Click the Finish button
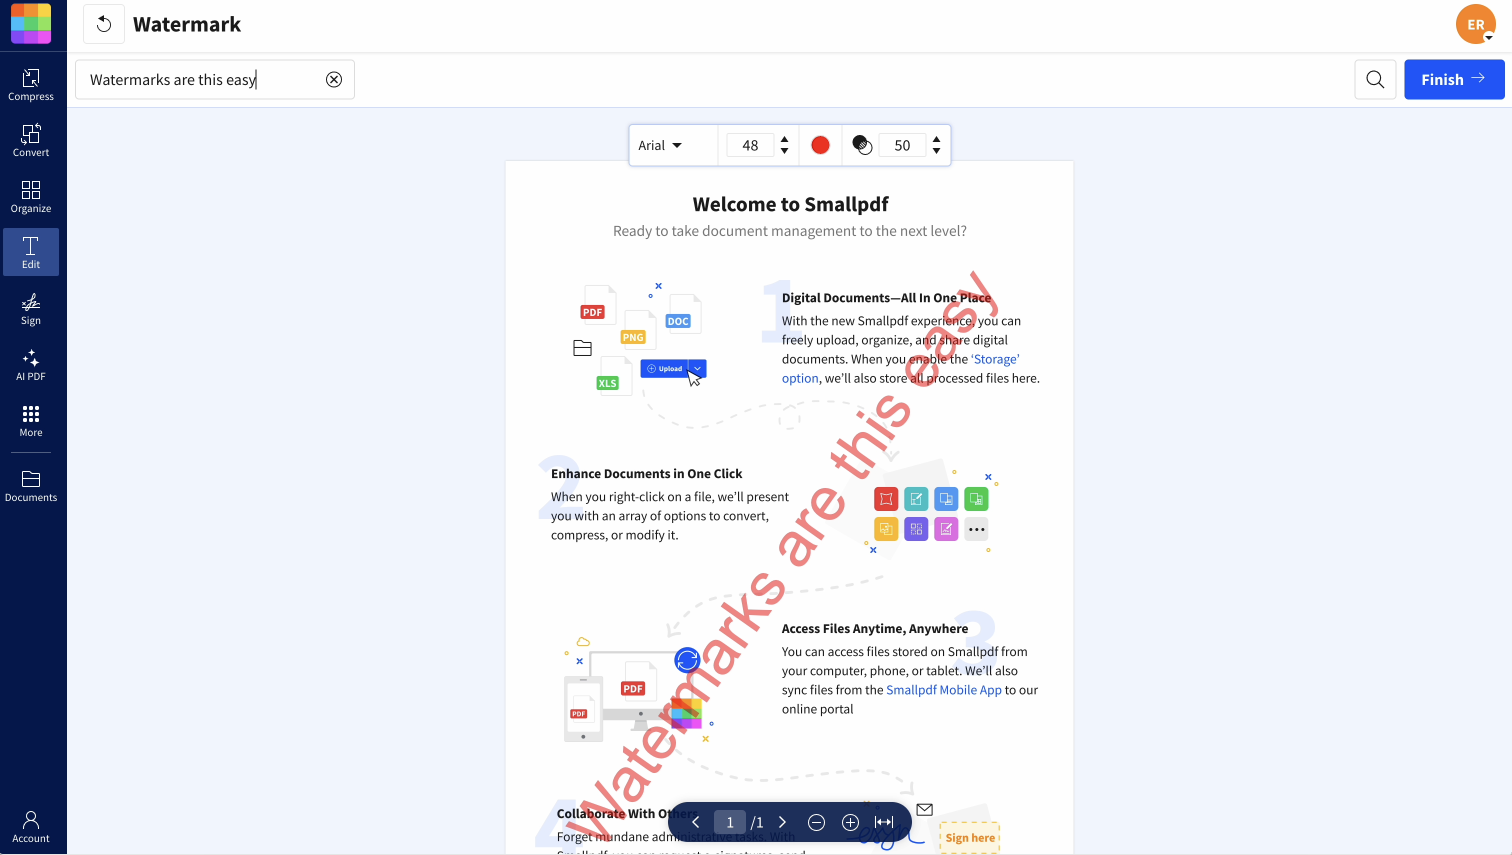 1454,80
